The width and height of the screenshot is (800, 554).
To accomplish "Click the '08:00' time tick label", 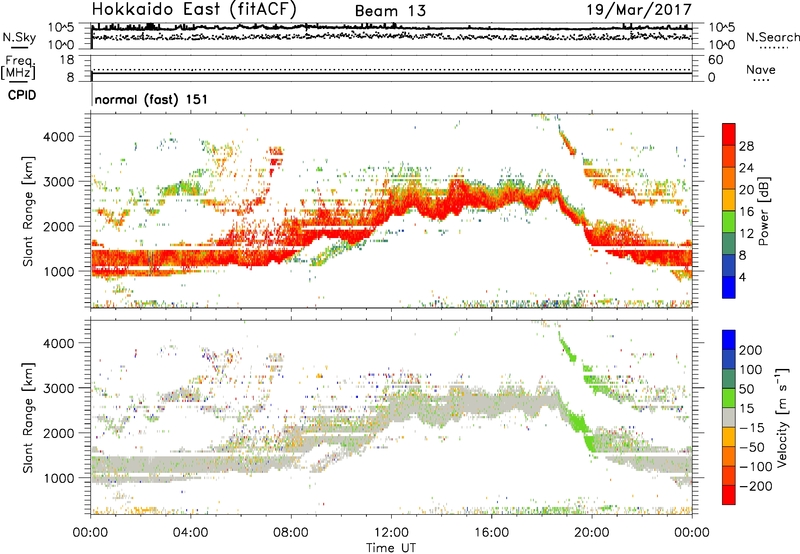I will [x=290, y=533].
